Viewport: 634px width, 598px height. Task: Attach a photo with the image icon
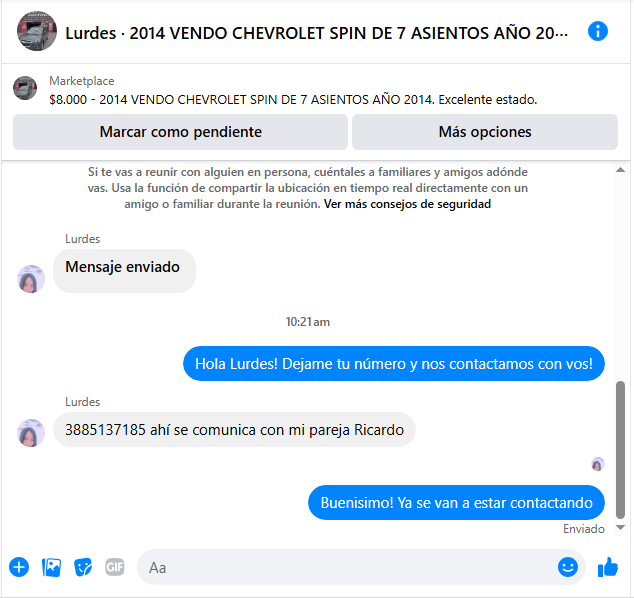(x=51, y=567)
